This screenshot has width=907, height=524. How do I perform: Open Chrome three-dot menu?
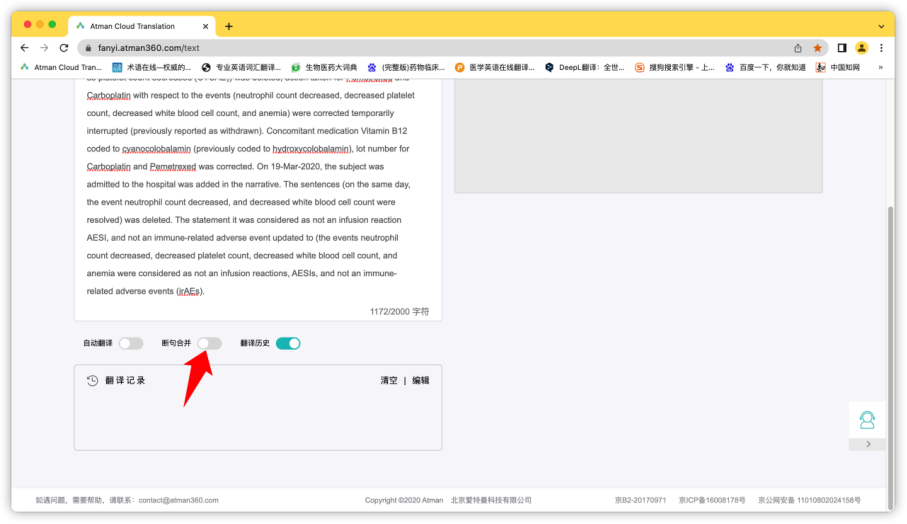pos(881,48)
